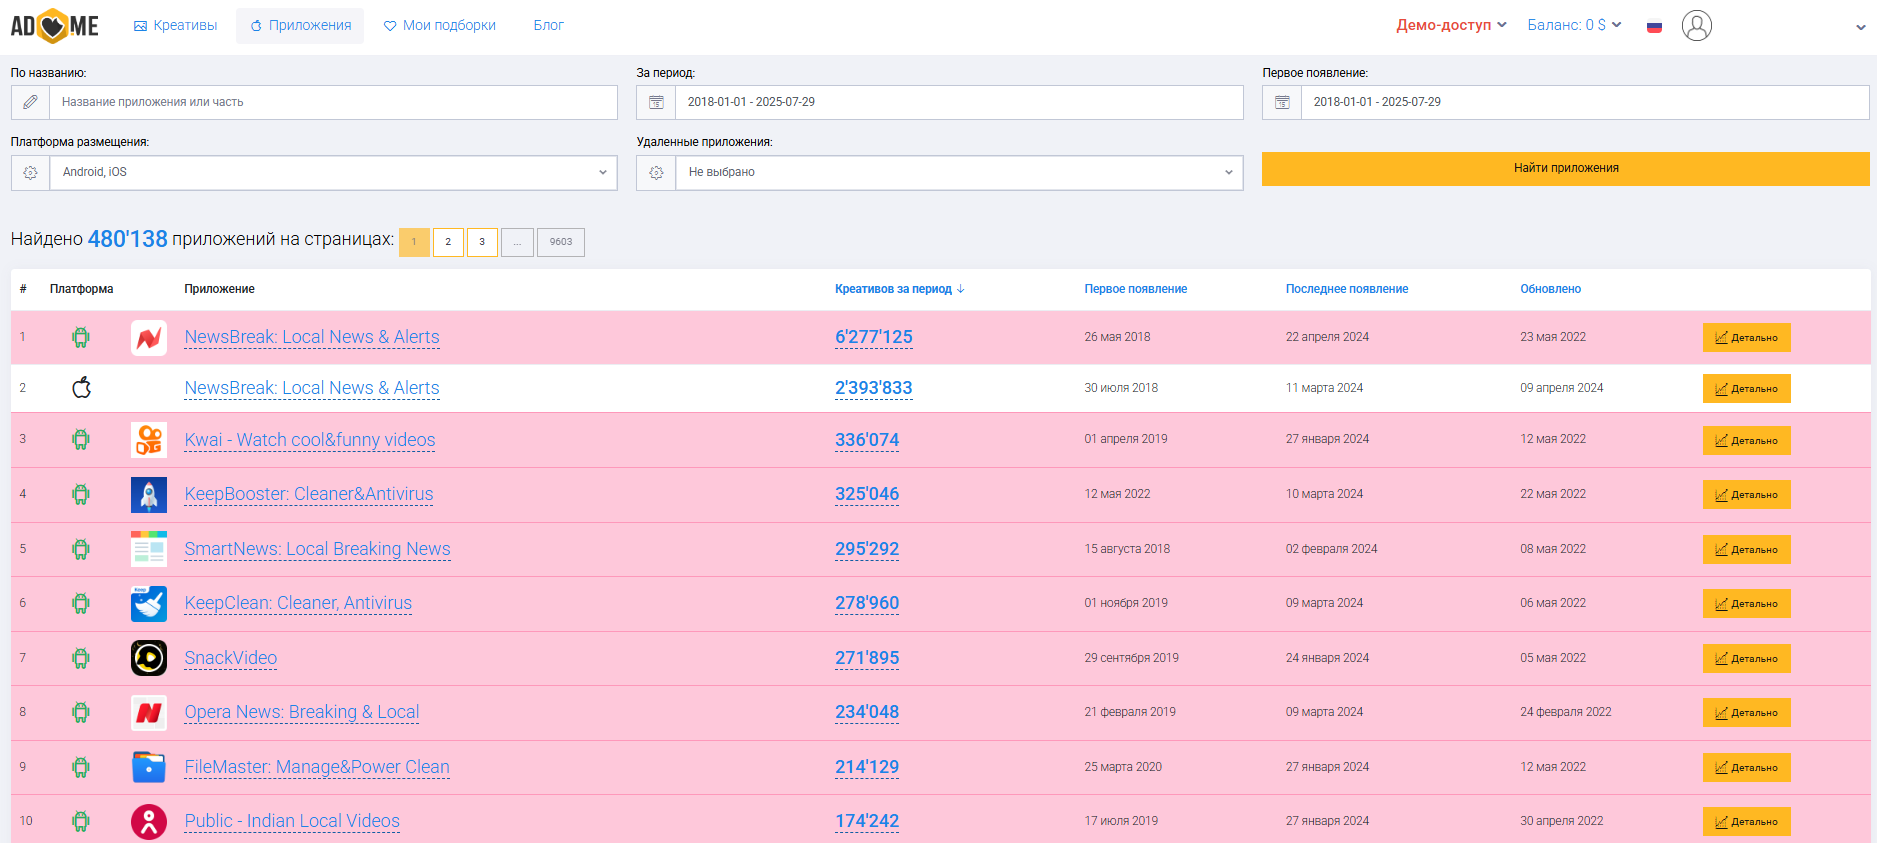Viewport: 1877px width, 843px height.
Task: Click the FileMaster folder app icon
Action: (149, 767)
